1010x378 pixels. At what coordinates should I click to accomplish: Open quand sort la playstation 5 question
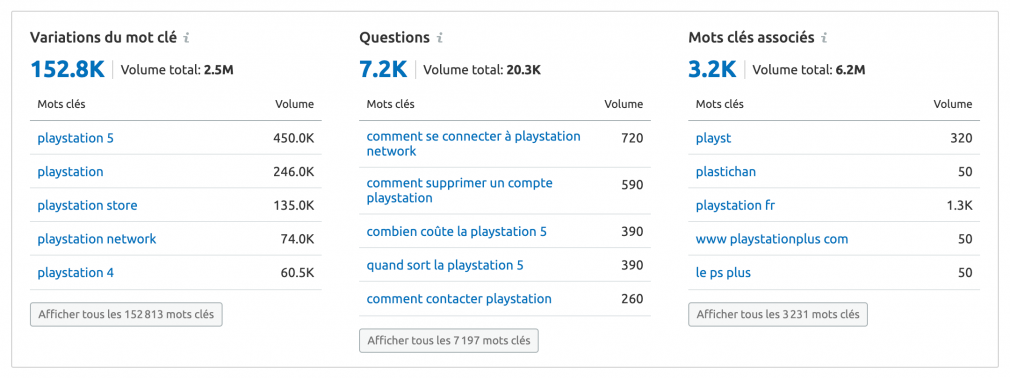click(445, 265)
